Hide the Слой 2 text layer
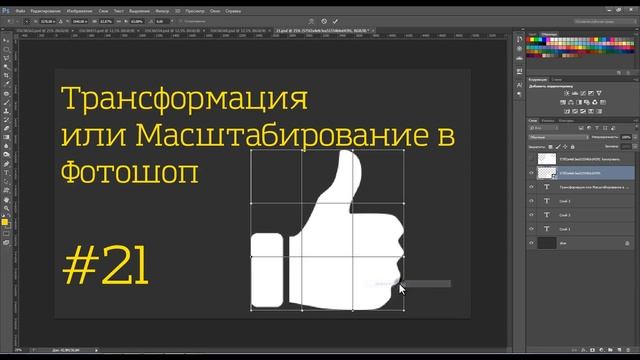 (531, 215)
